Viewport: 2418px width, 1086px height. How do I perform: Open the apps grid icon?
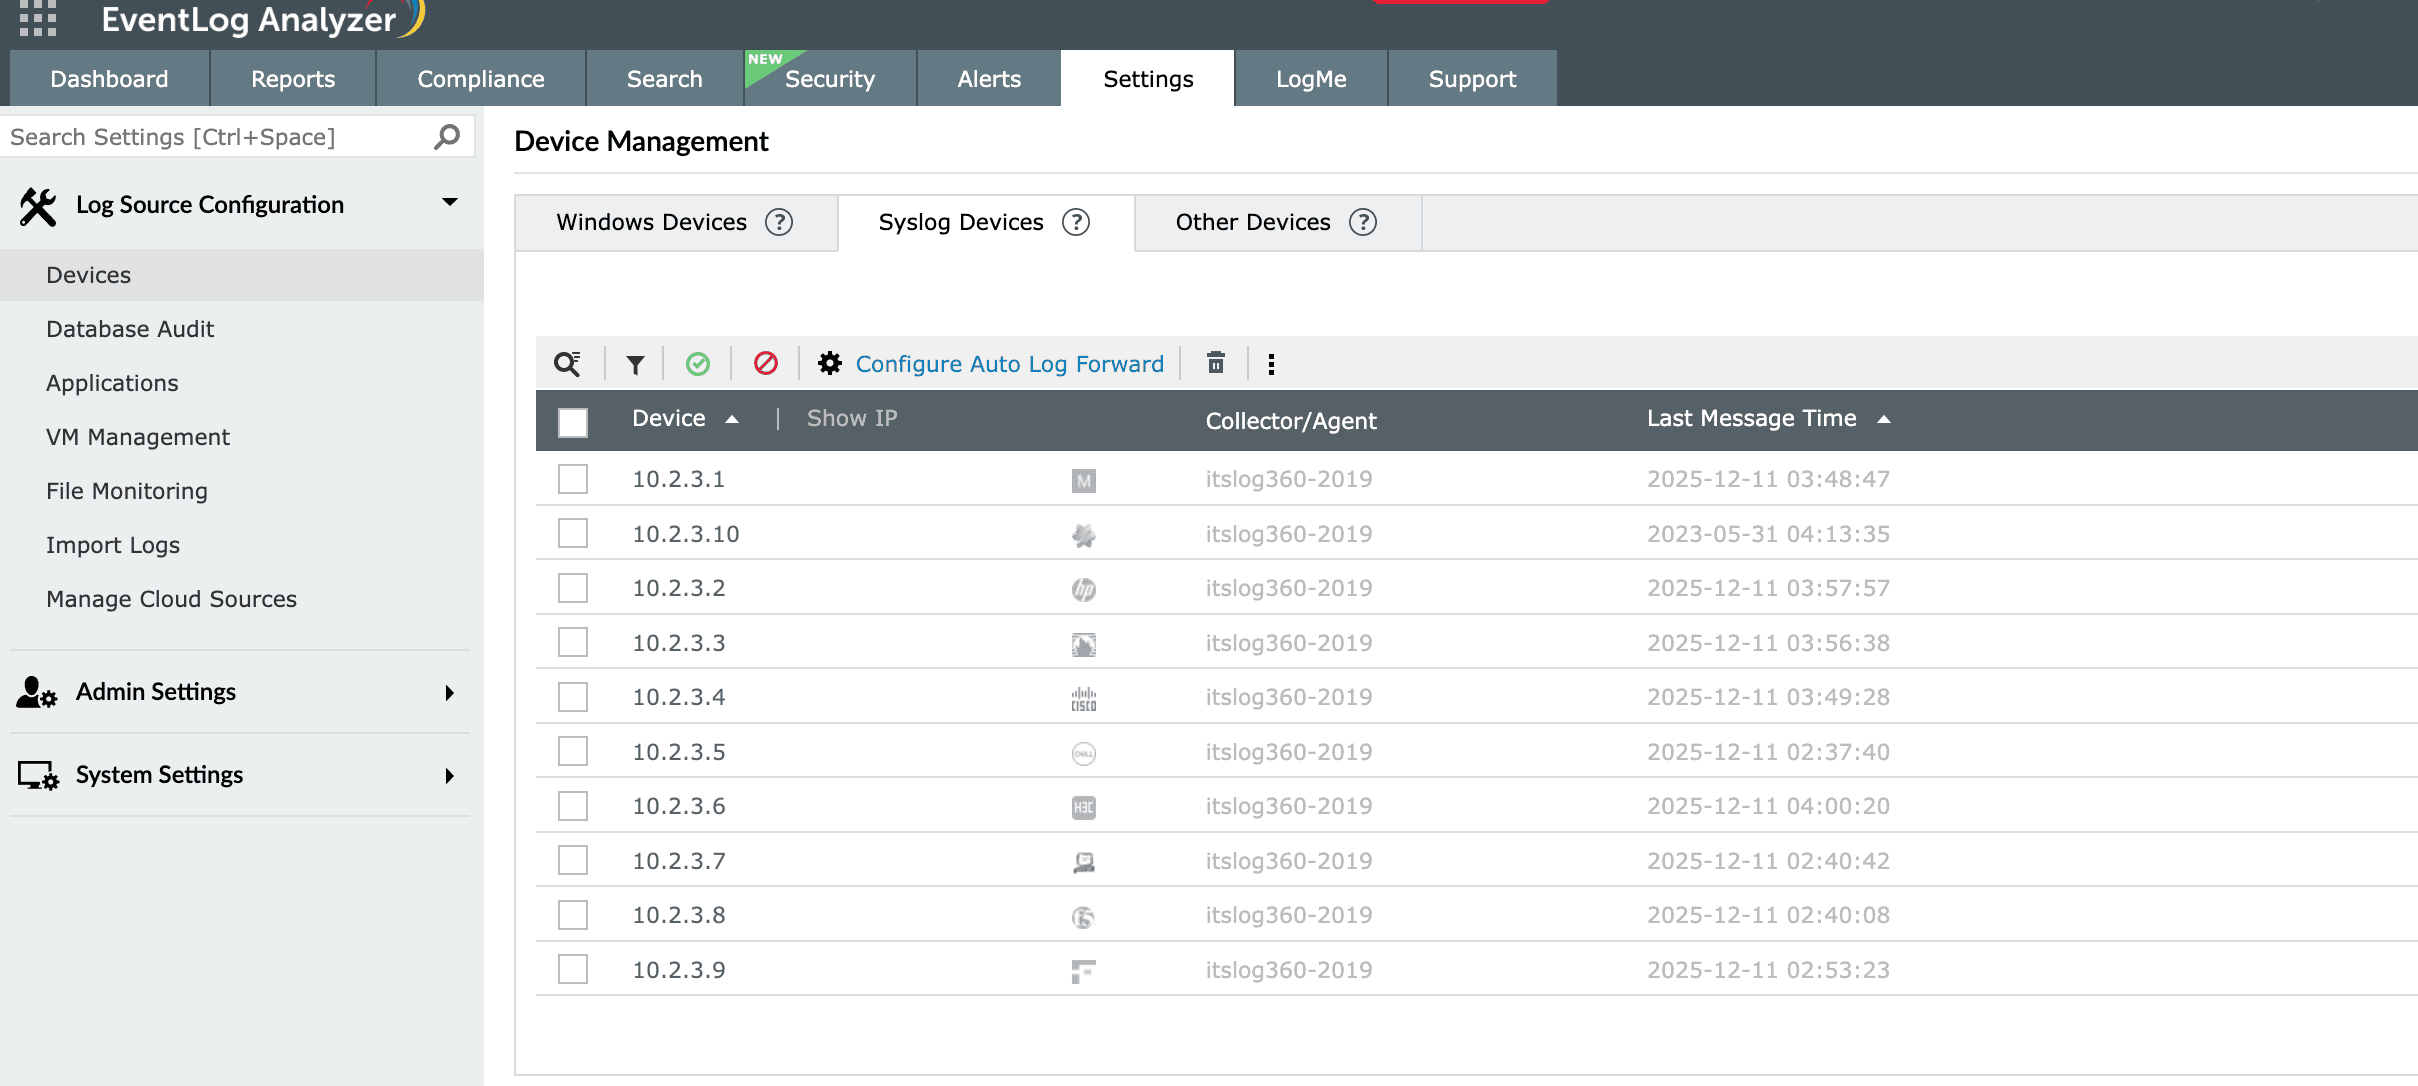click(38, 18)
